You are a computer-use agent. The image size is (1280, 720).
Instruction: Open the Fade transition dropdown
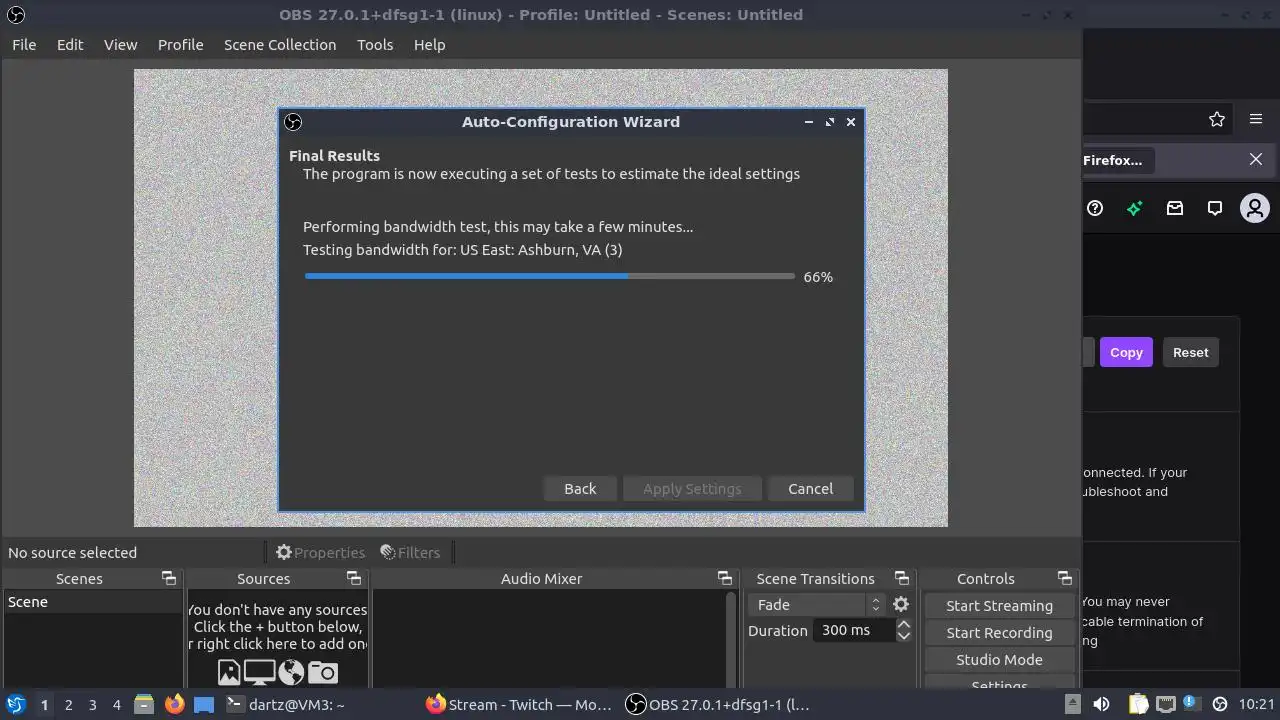pyautogui.click(x=816, y=605)
